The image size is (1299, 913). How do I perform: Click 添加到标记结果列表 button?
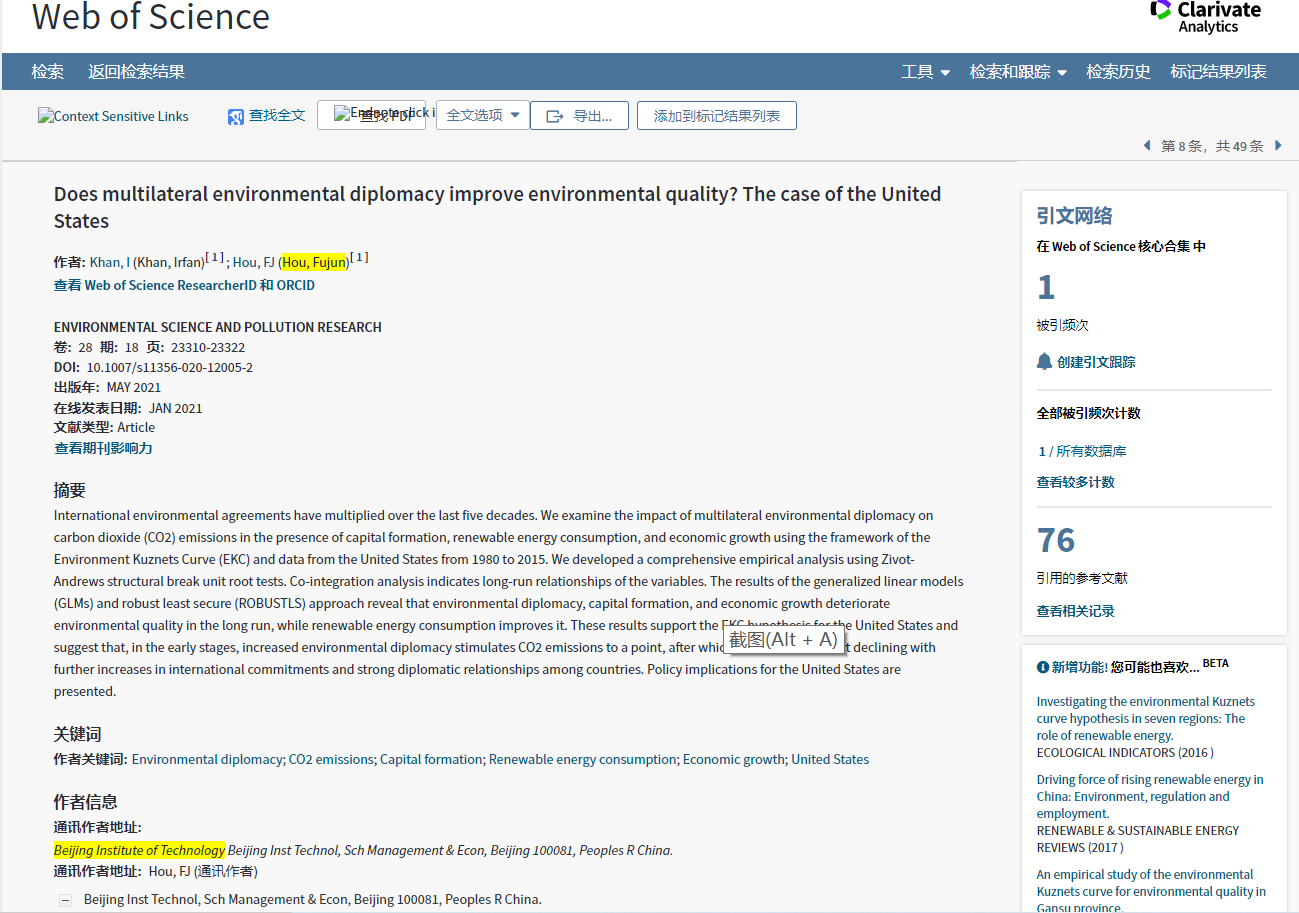(716, 116)
